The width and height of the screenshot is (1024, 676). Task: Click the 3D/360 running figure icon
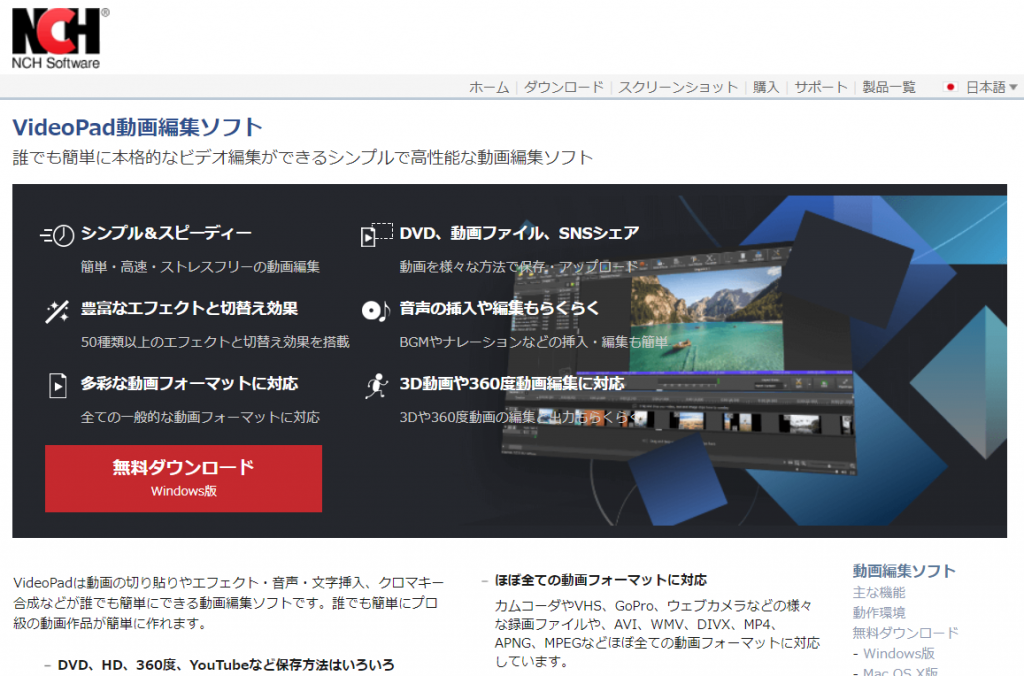(x=377, y=386)
